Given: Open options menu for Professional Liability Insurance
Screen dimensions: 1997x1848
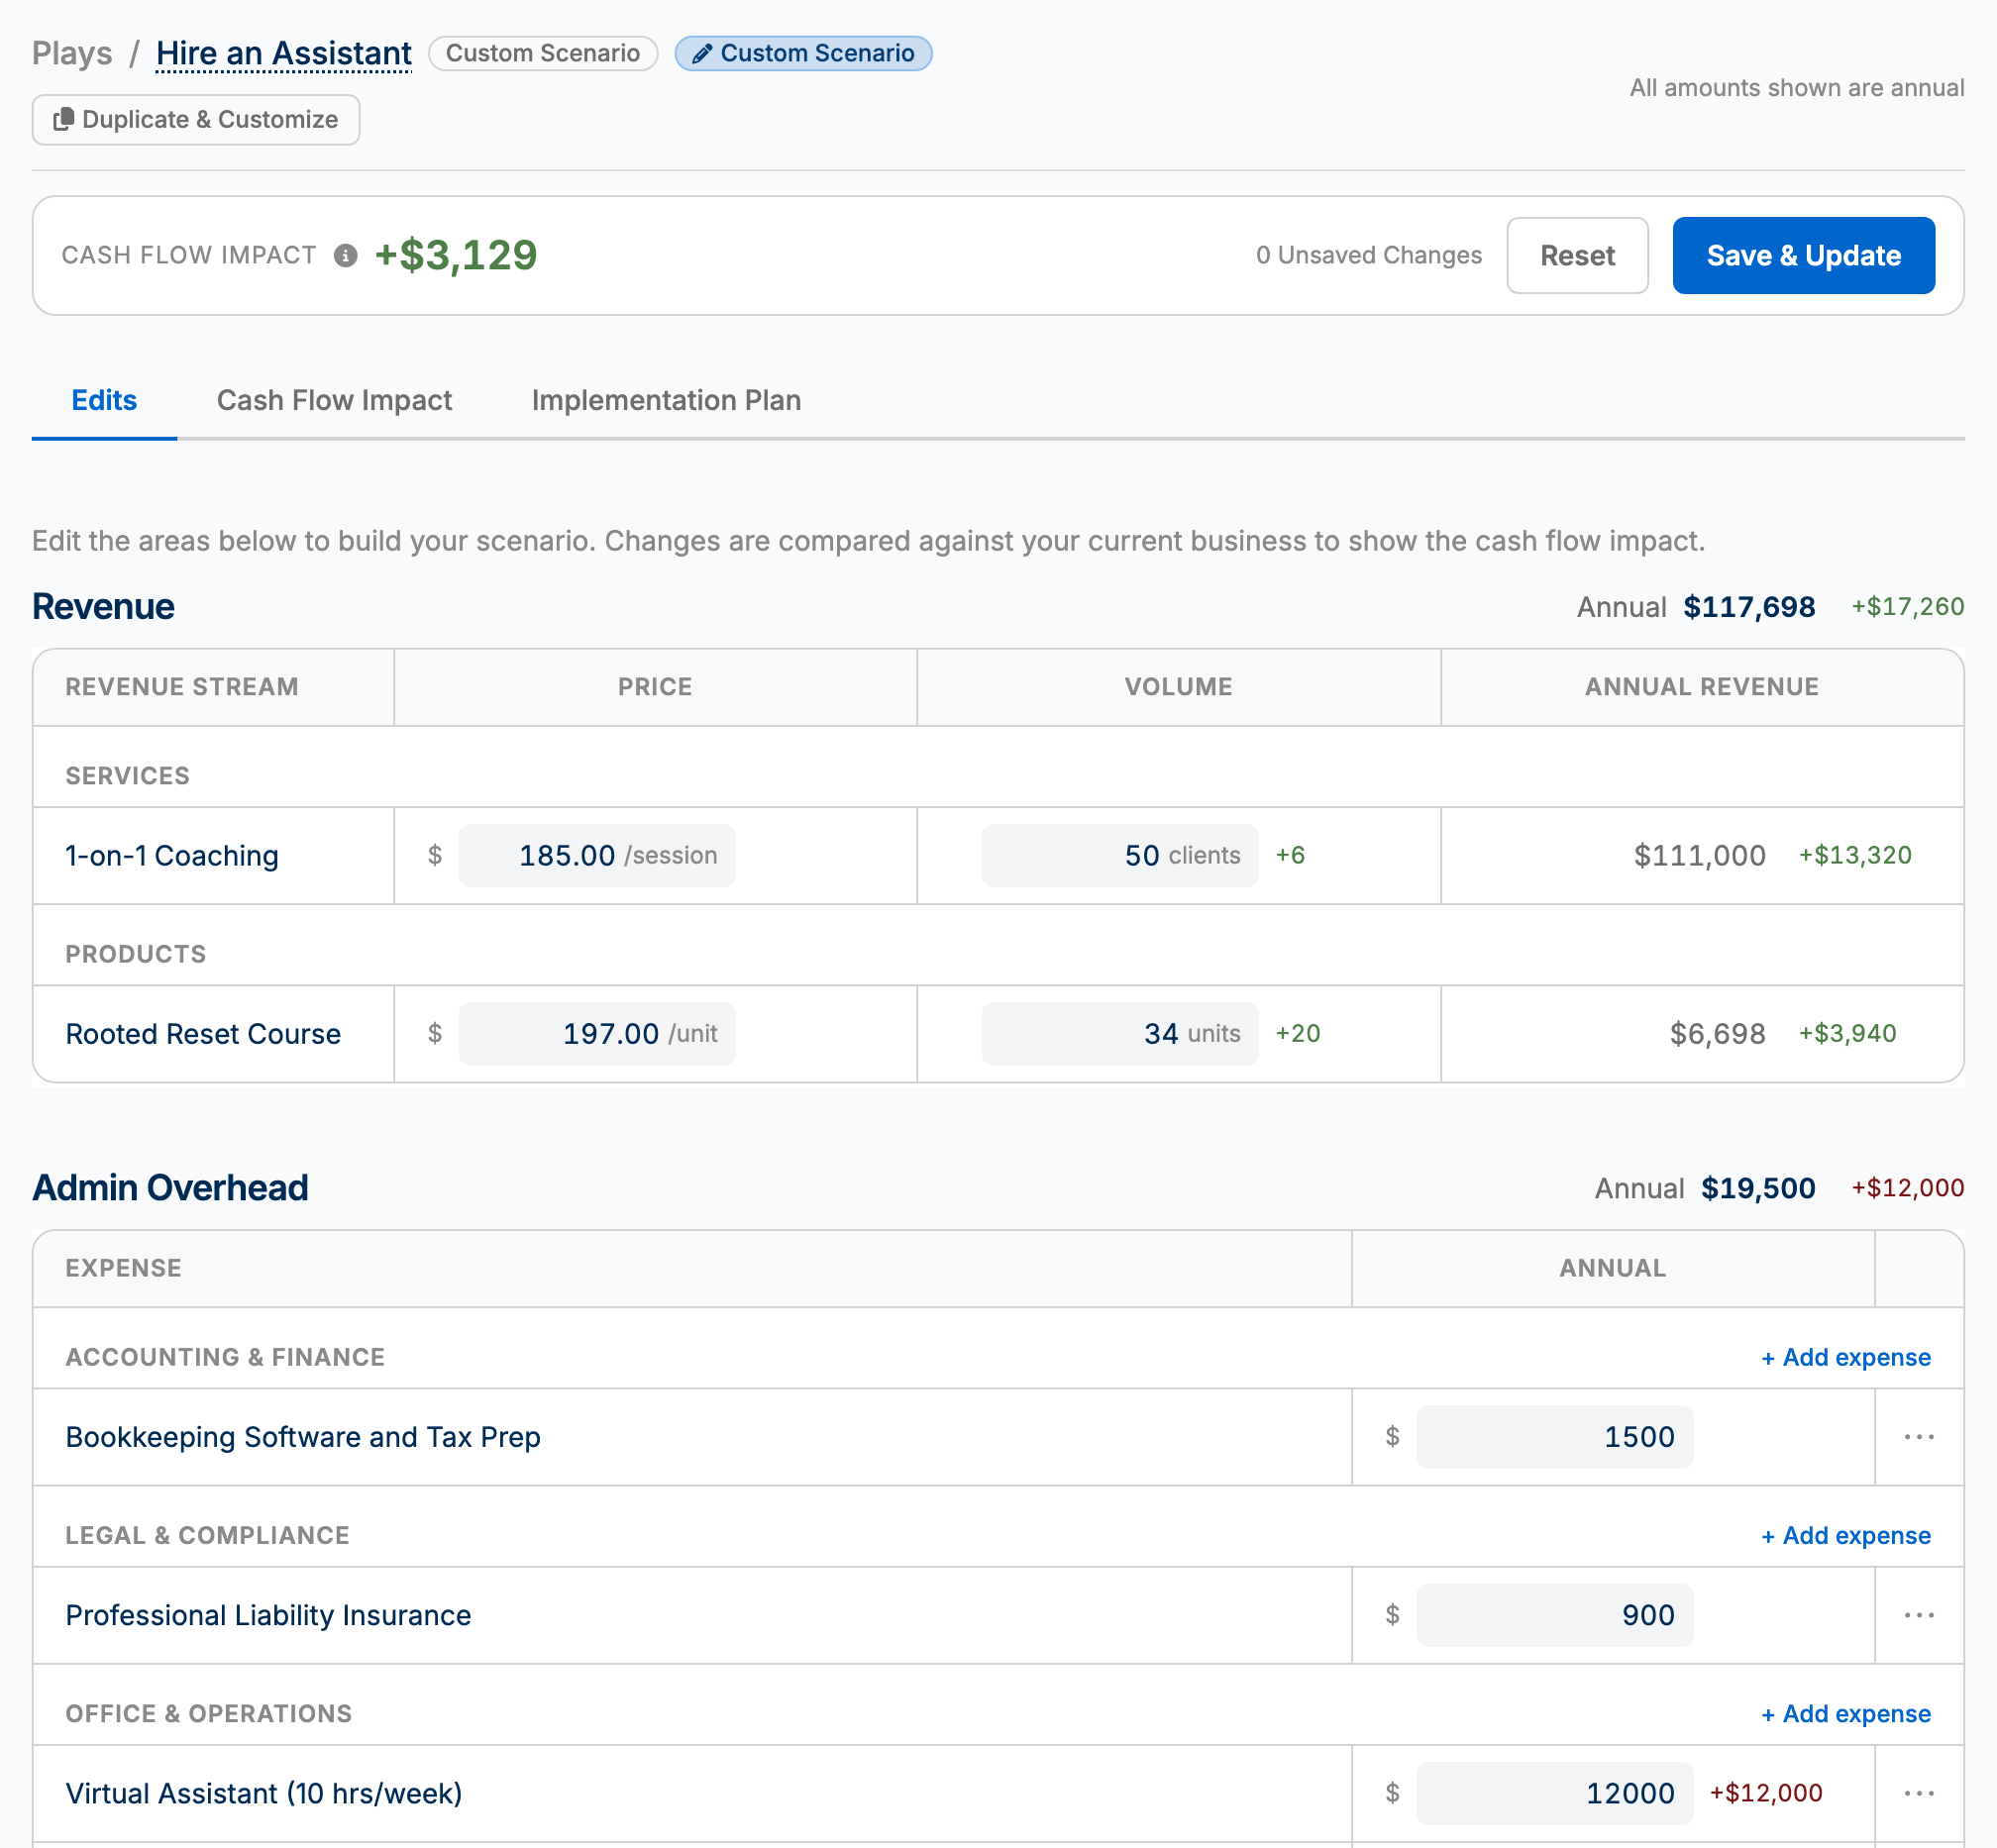Looking at the screenshot, I should coord(1918,1615).
